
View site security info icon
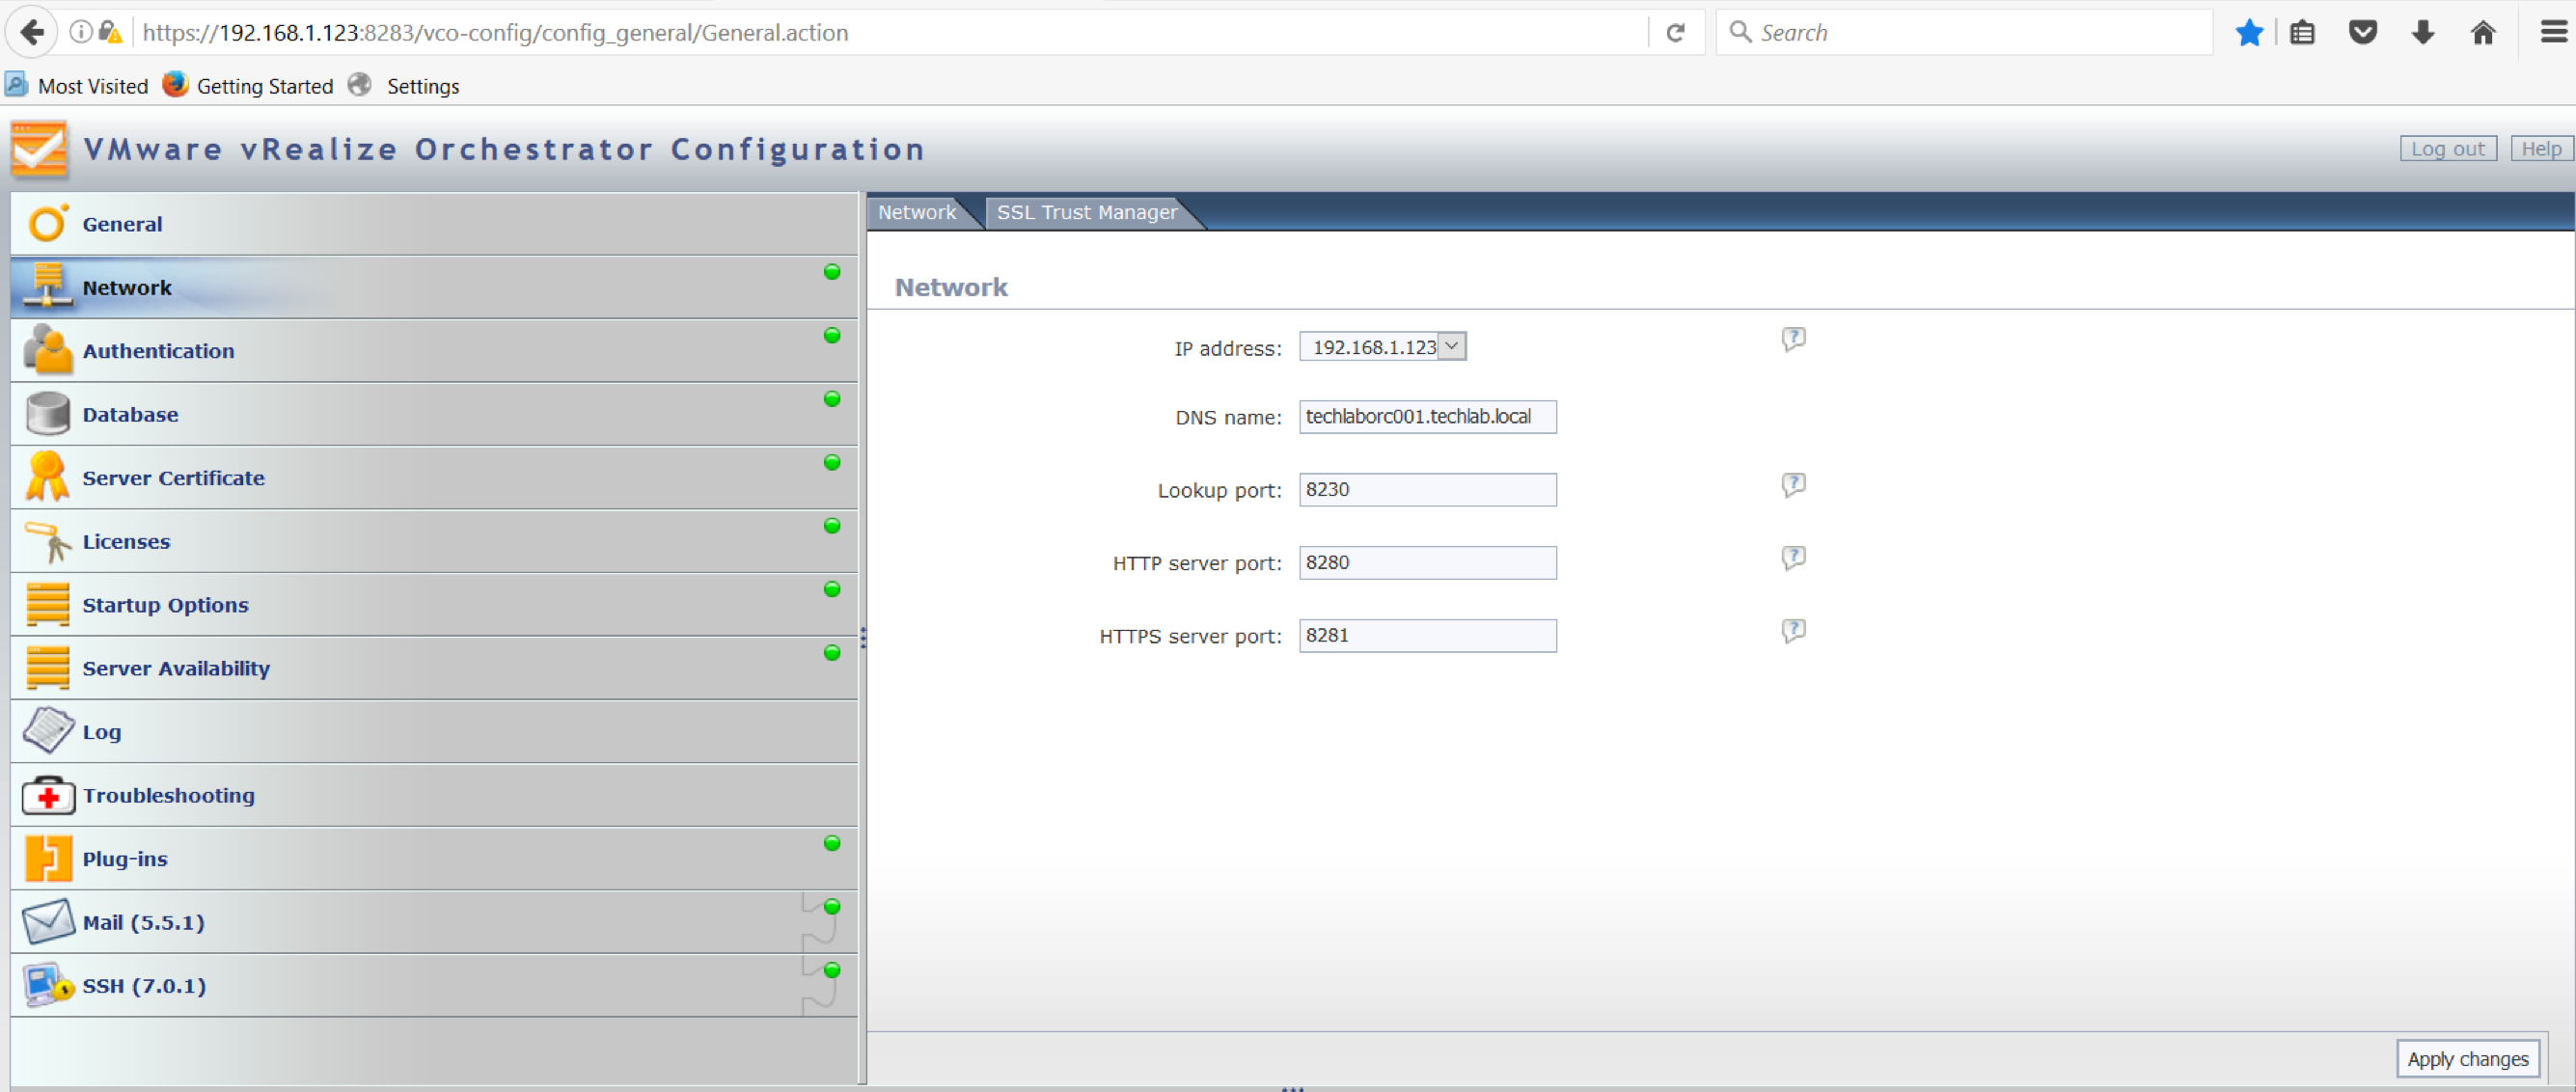click(x=81, y=32)
